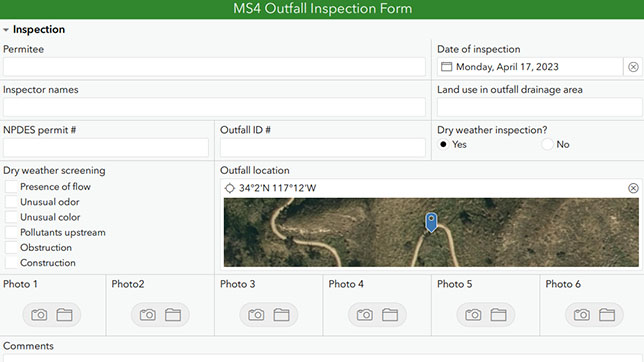Click the blue map pin marker
Viewport: 644px width, 362px height.
(x=431, y=222)
